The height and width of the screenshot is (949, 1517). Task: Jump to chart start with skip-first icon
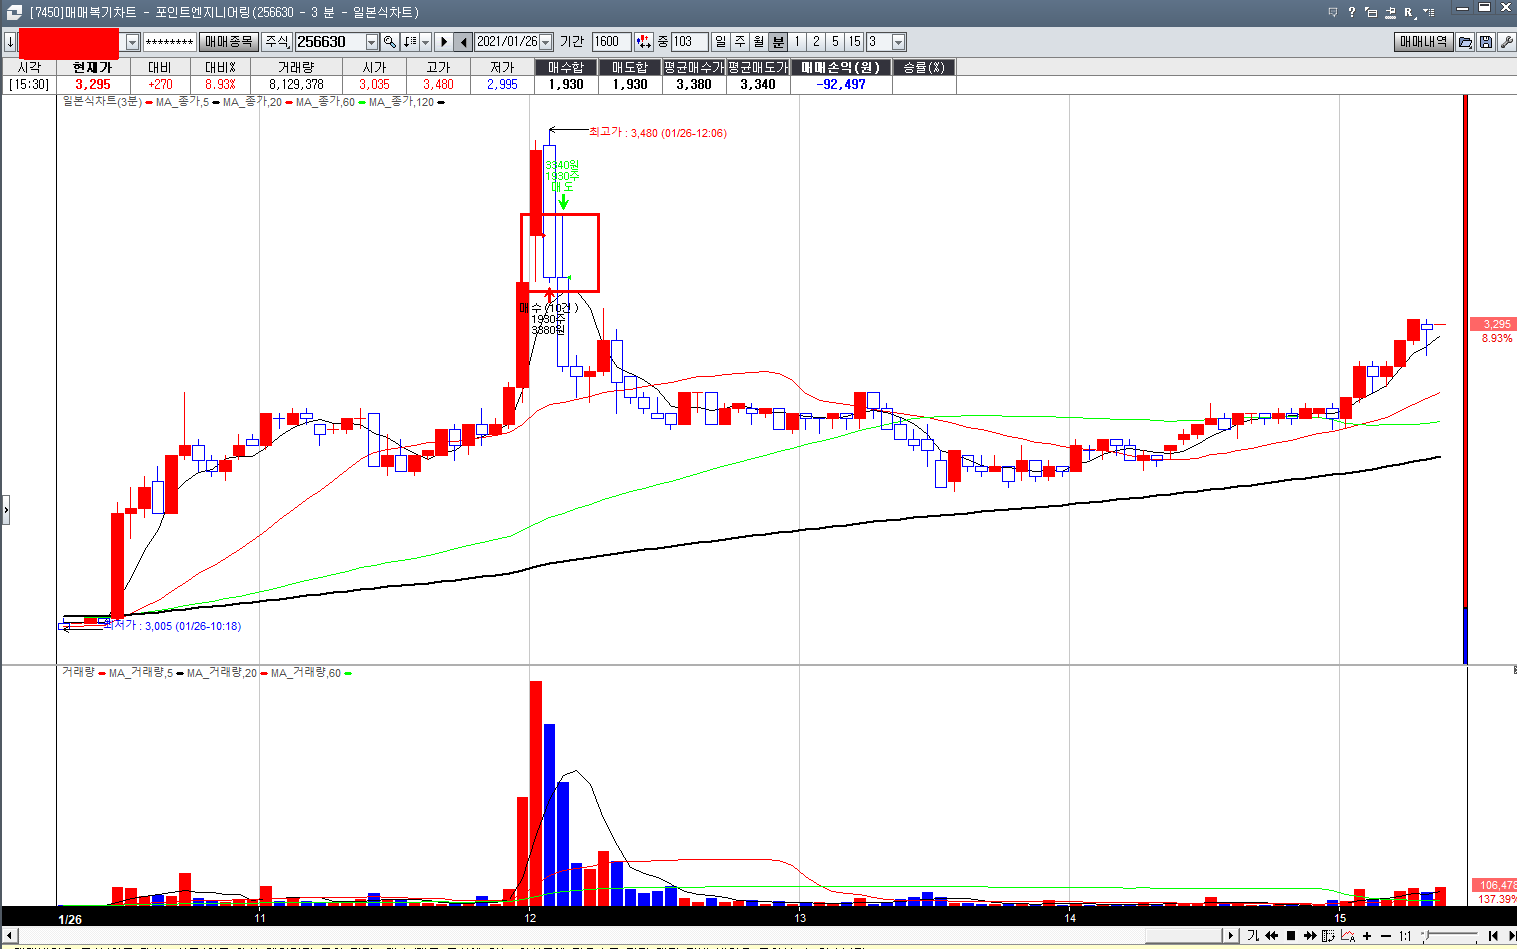tap(1493, 936)
